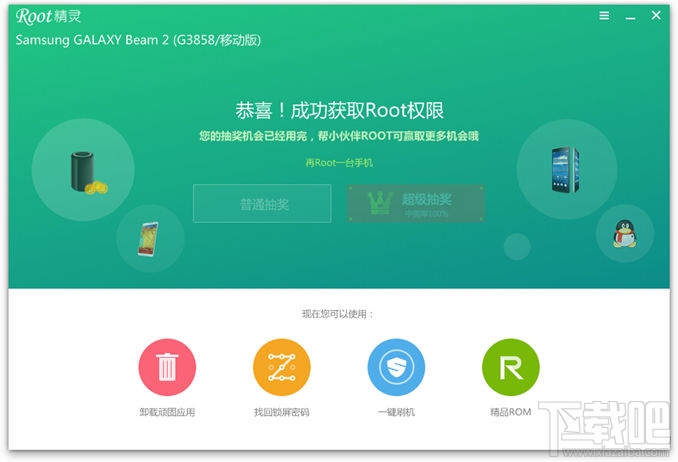Click the Root精灵 logo
This screenshot has width=678, height=462.
click(x=48, y=16)
